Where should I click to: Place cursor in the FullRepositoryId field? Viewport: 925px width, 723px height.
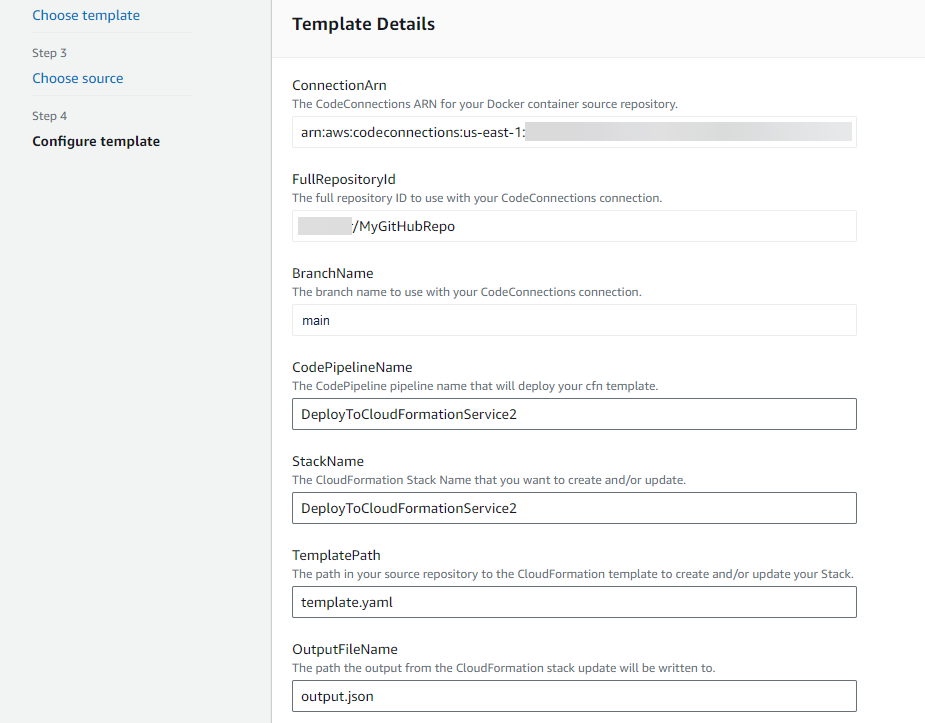coord(573,226)
